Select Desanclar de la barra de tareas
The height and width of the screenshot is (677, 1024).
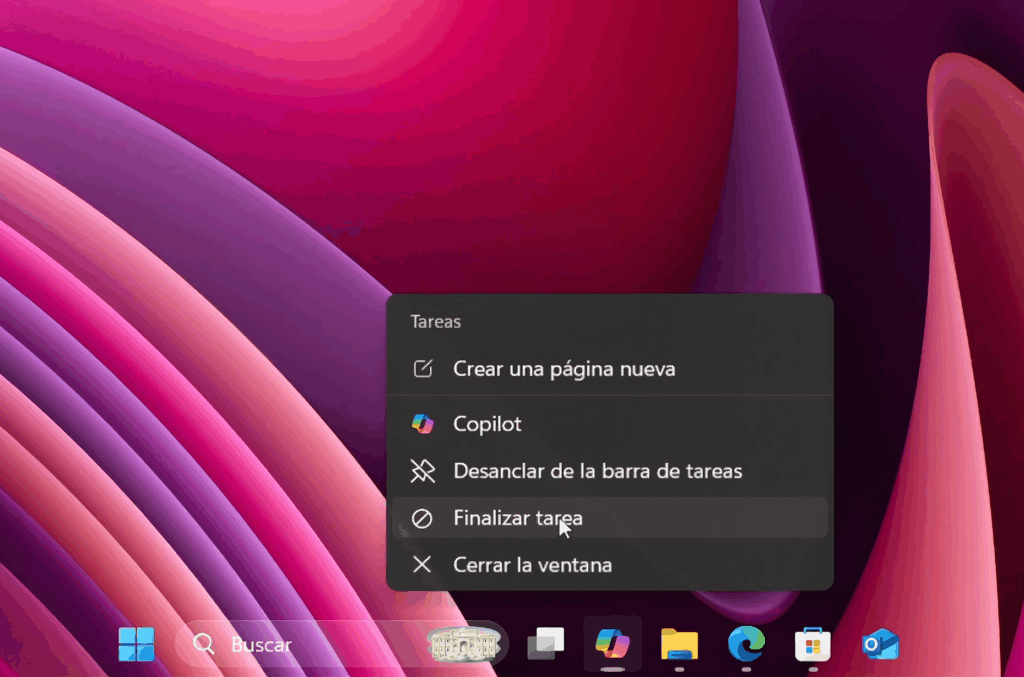pos(597,470)
